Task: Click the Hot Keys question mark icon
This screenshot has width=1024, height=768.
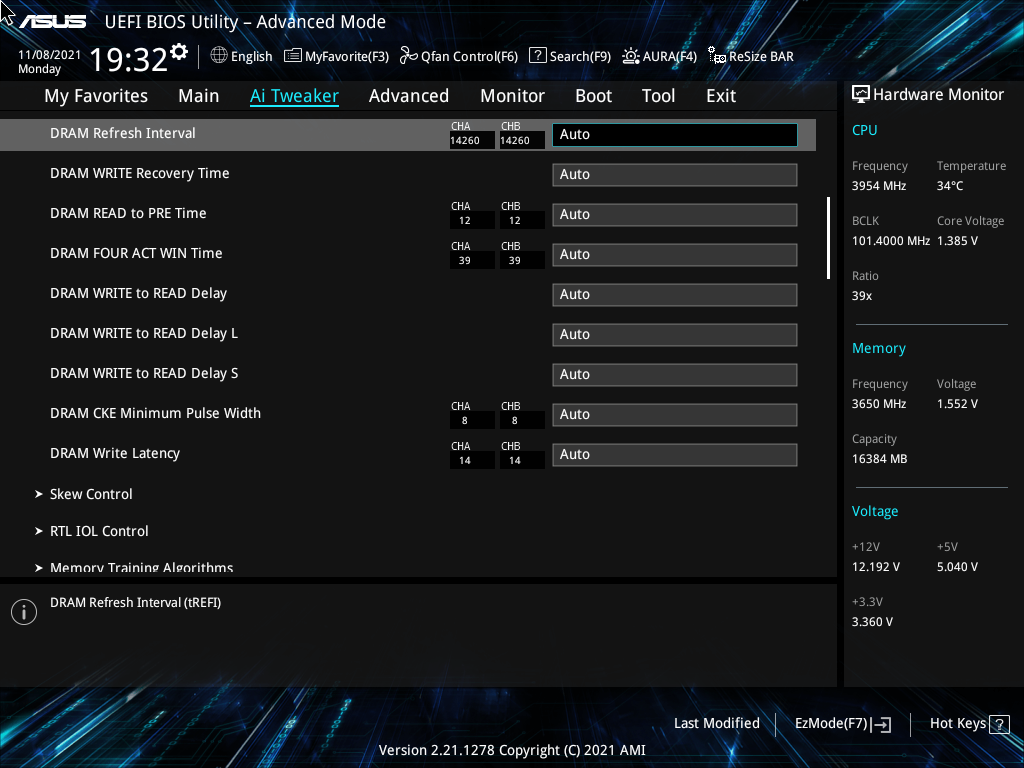Action: pyautogui.click(x=999, y=724)
